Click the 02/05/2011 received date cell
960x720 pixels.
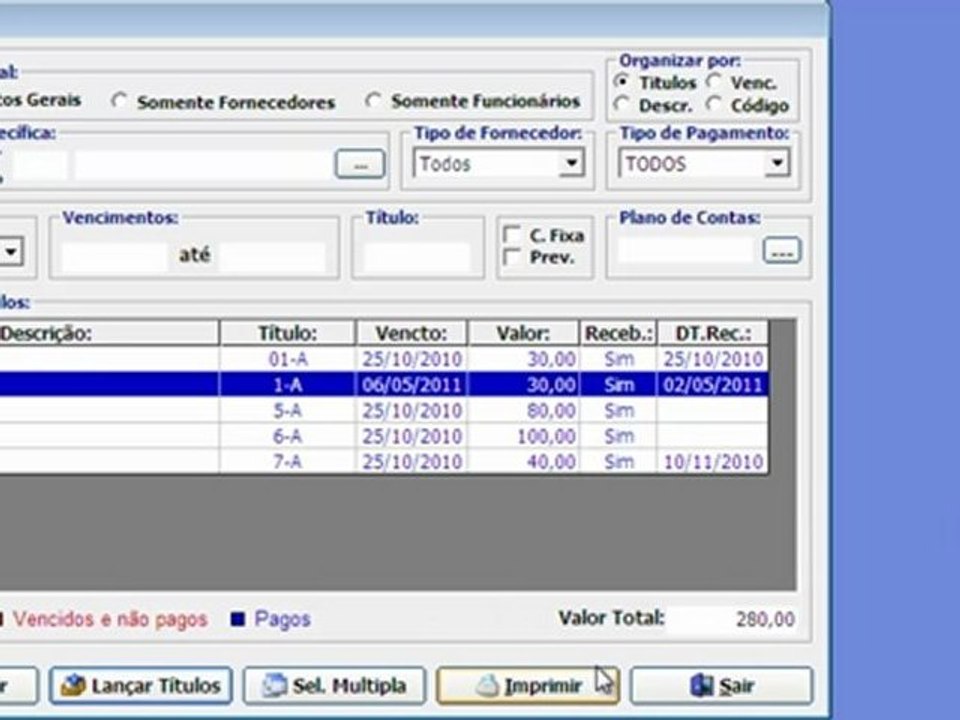pyautogui.click(x=713, y=384)
